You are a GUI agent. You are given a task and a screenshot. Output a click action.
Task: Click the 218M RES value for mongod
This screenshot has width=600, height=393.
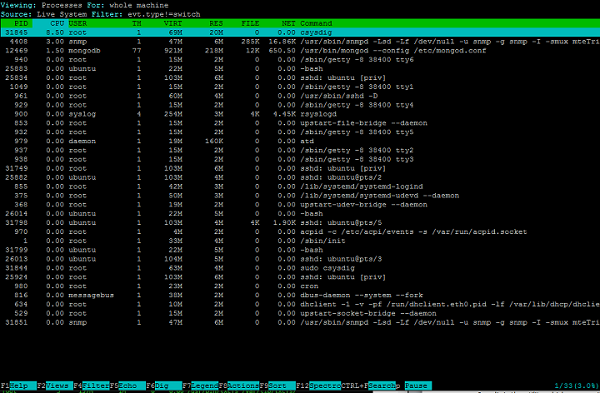point(214,51)
